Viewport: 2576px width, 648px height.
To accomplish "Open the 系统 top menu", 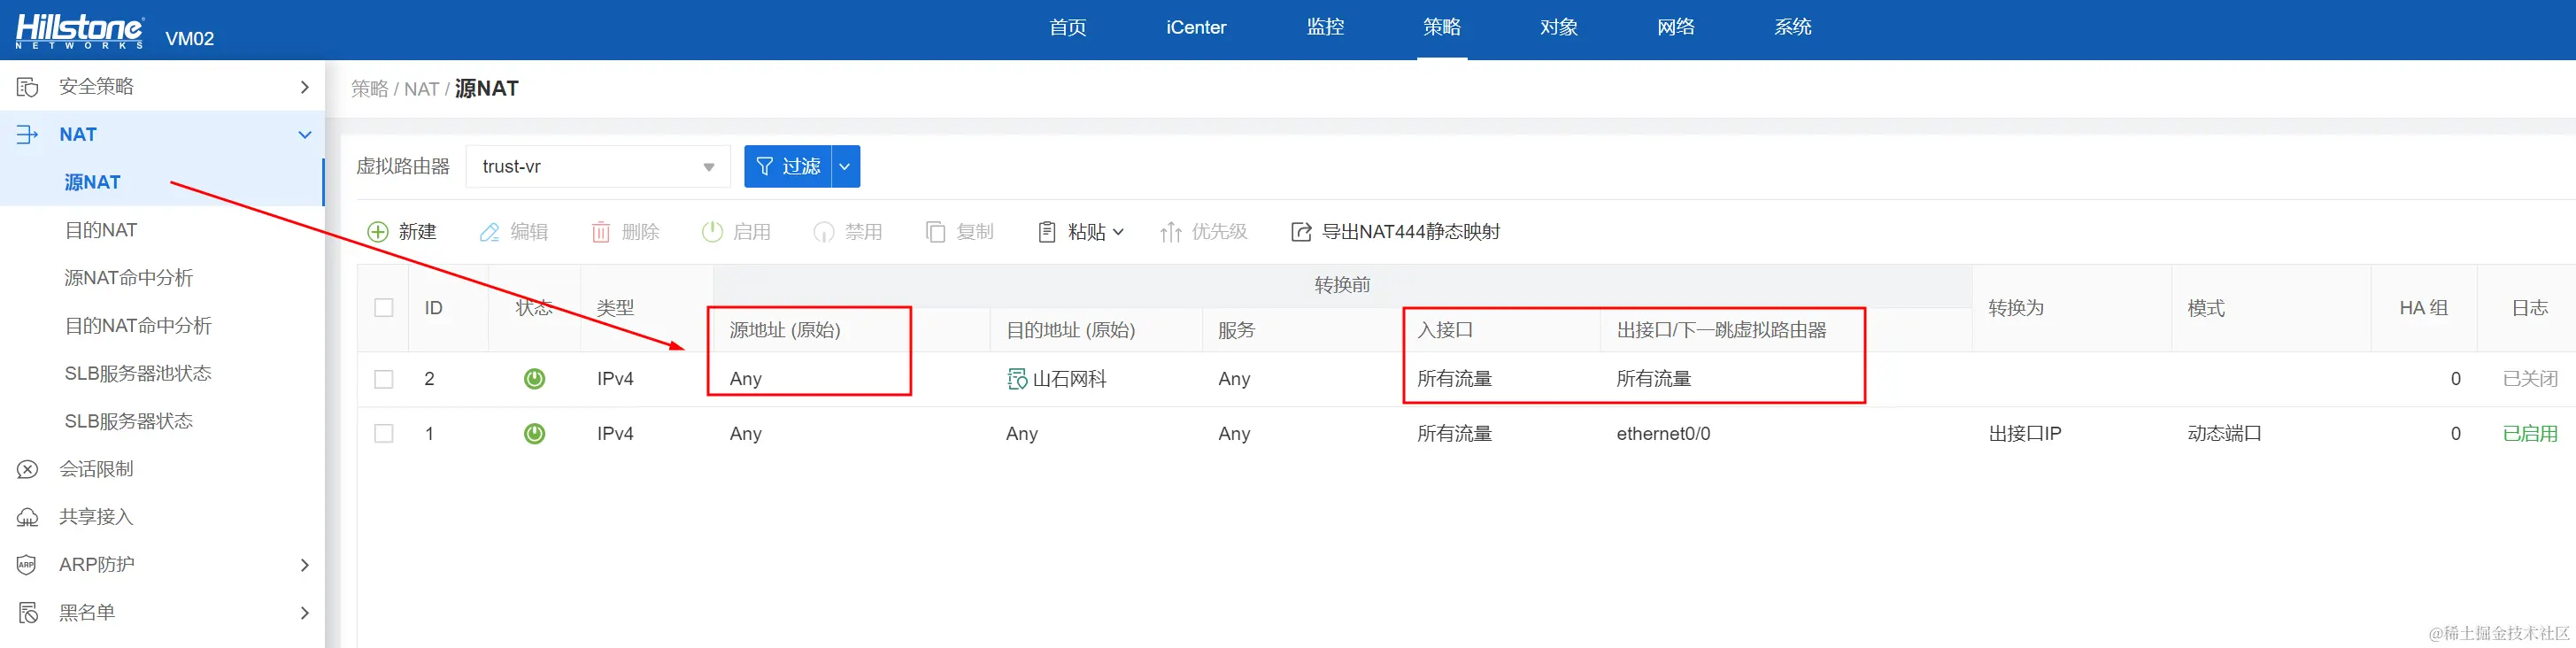I will (x=1793, y=28).
